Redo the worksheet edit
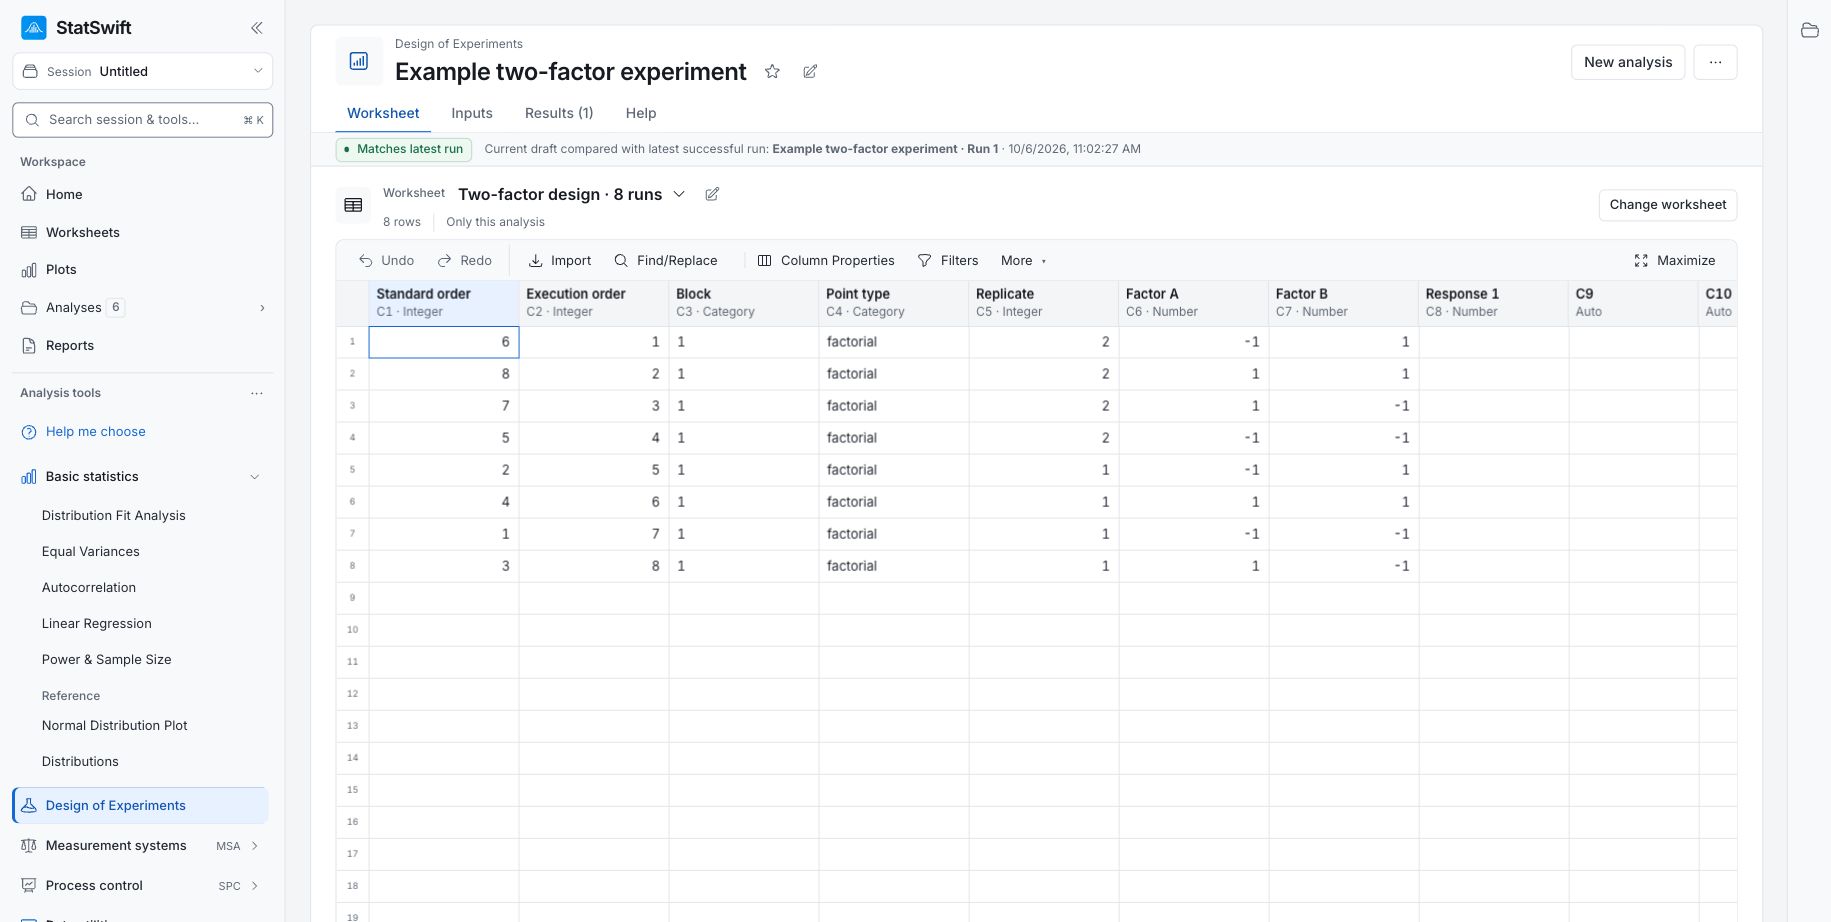This screenshot has height=922, width=1831. tap(465, 260)
